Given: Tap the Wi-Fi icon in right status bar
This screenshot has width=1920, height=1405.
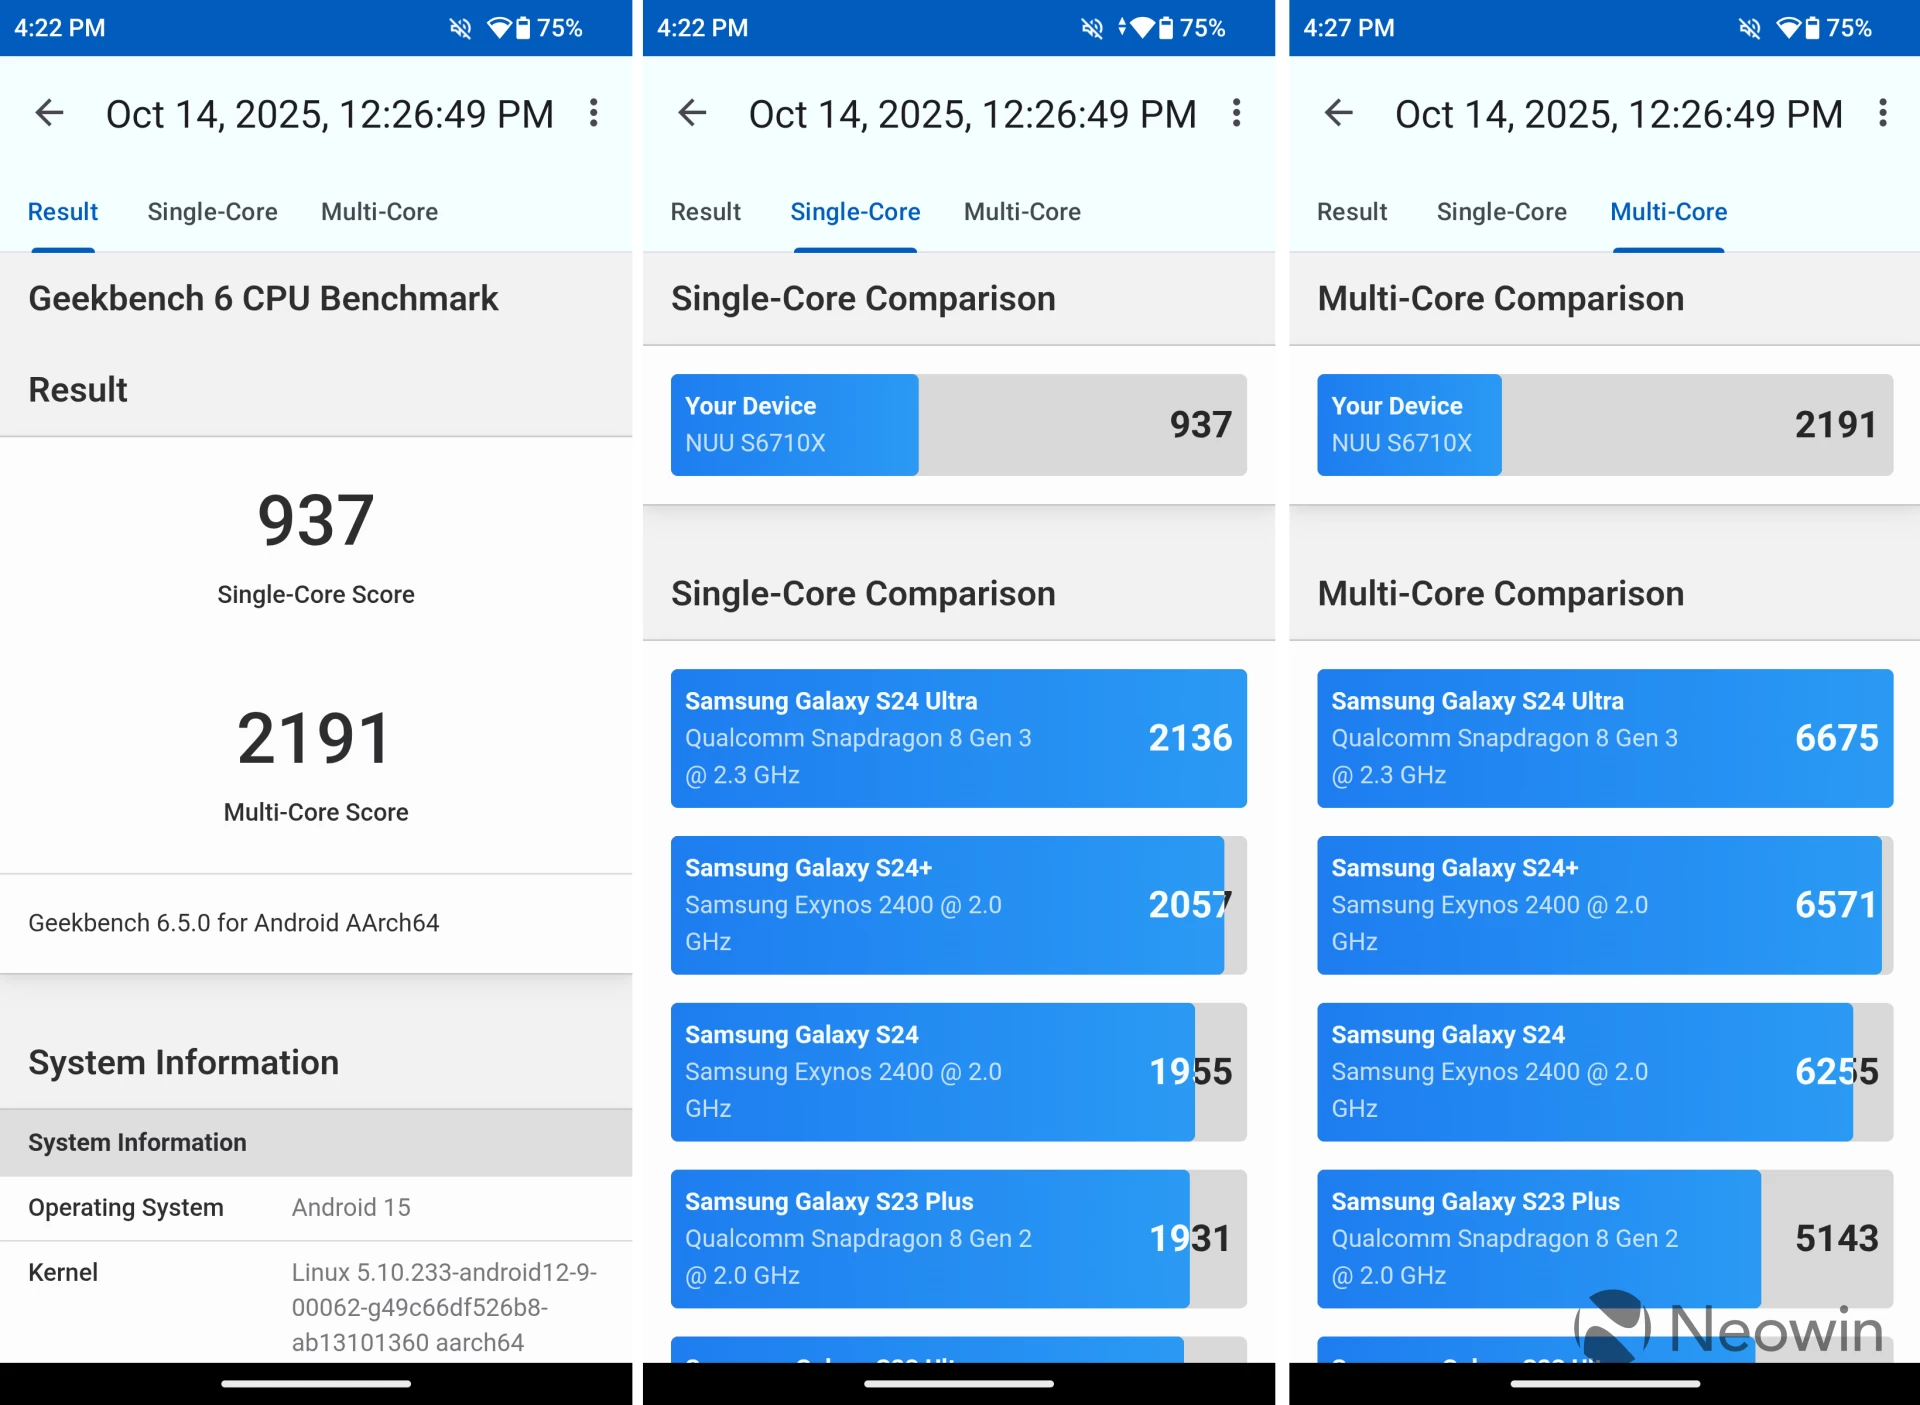Looking at the screenshot, I should pos(1789,28).
